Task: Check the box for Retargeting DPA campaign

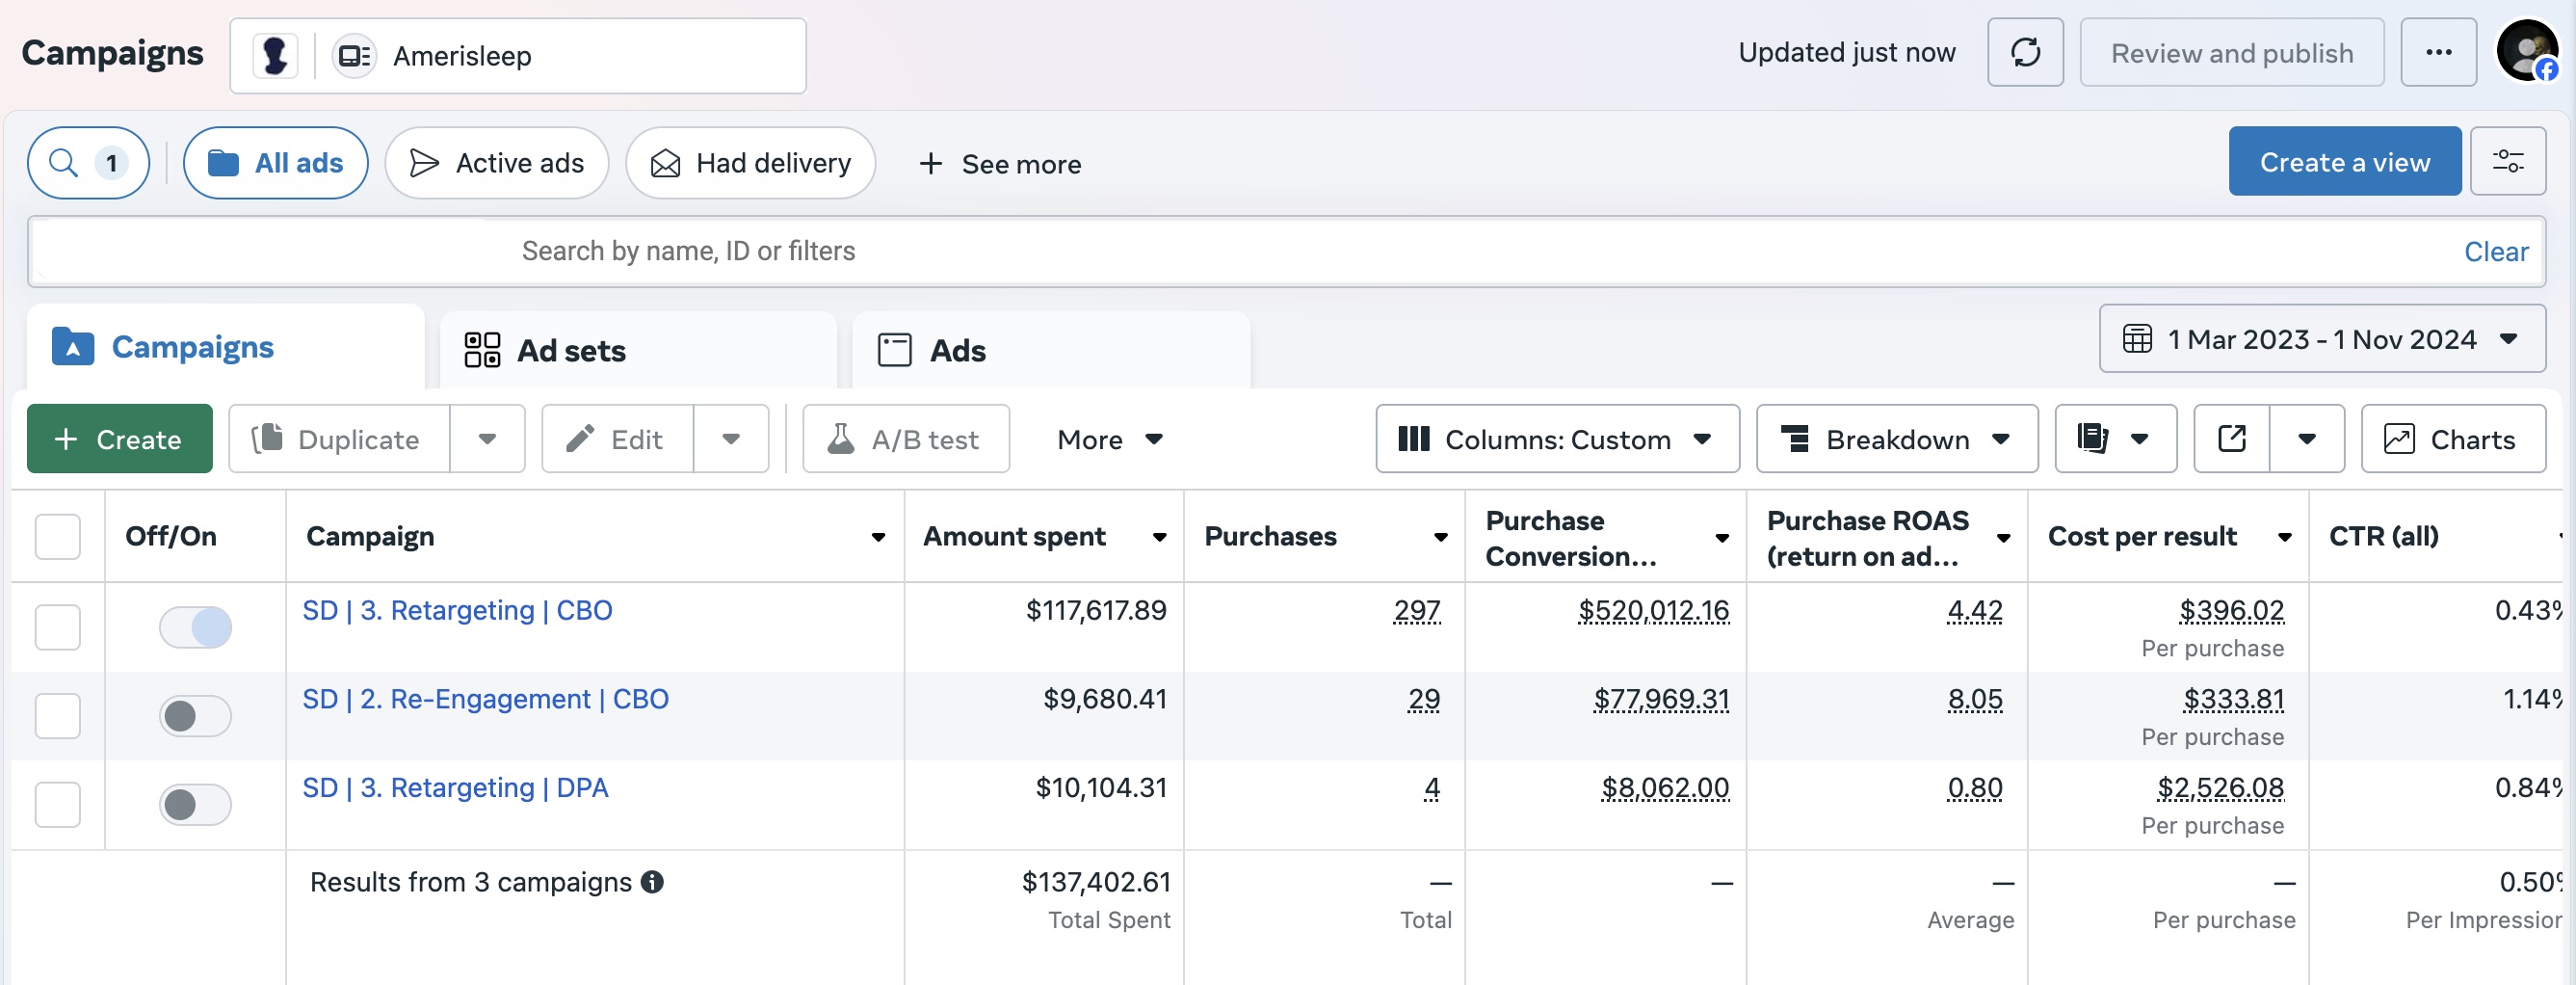Action: (58, 804)
